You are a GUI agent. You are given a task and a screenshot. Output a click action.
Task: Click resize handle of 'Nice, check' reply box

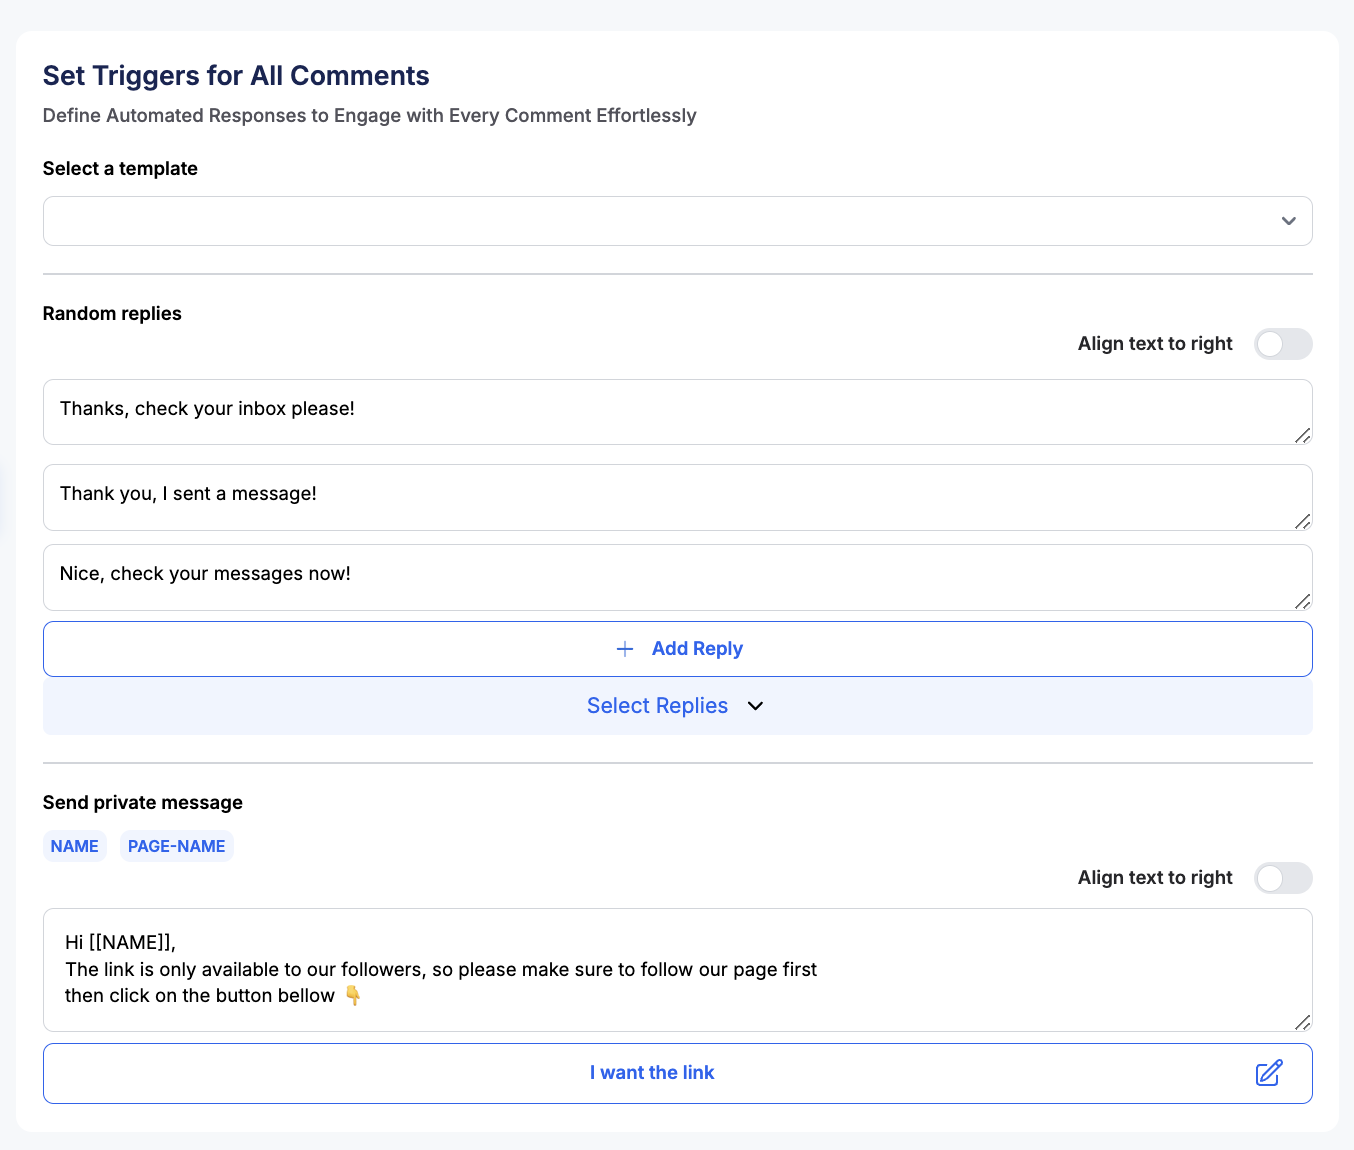click(1302, 601)
